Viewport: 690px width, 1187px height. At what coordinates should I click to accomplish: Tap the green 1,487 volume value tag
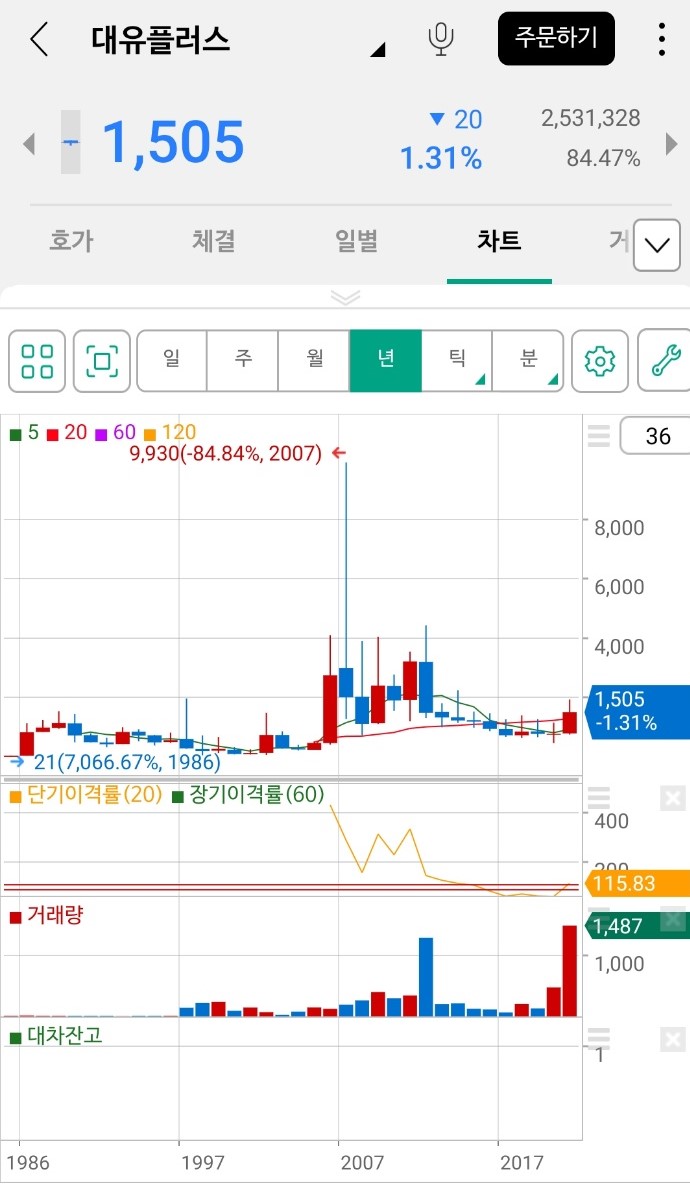638,926
